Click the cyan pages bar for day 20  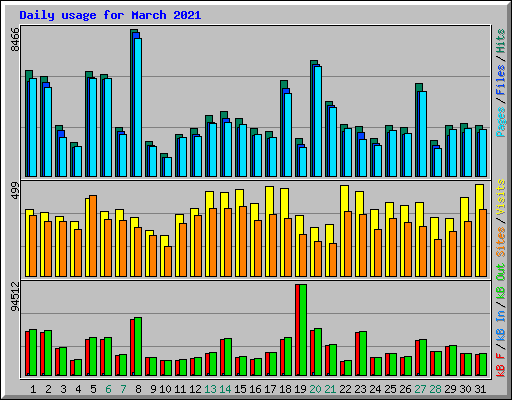point(318,121)
